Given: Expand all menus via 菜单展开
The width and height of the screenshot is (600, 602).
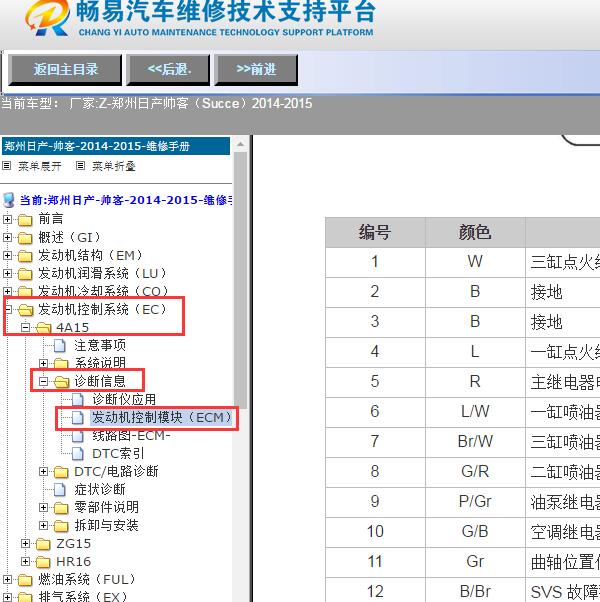Looking at the screenshot, I should tap(40, 166).
